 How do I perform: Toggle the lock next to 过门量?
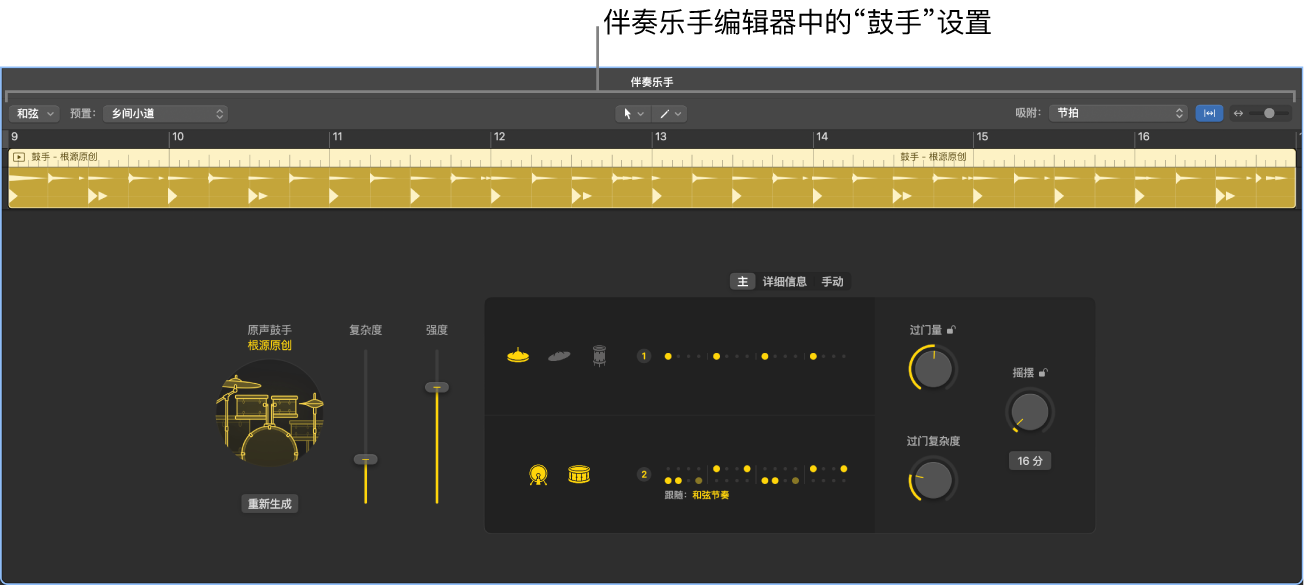point(952,329)
